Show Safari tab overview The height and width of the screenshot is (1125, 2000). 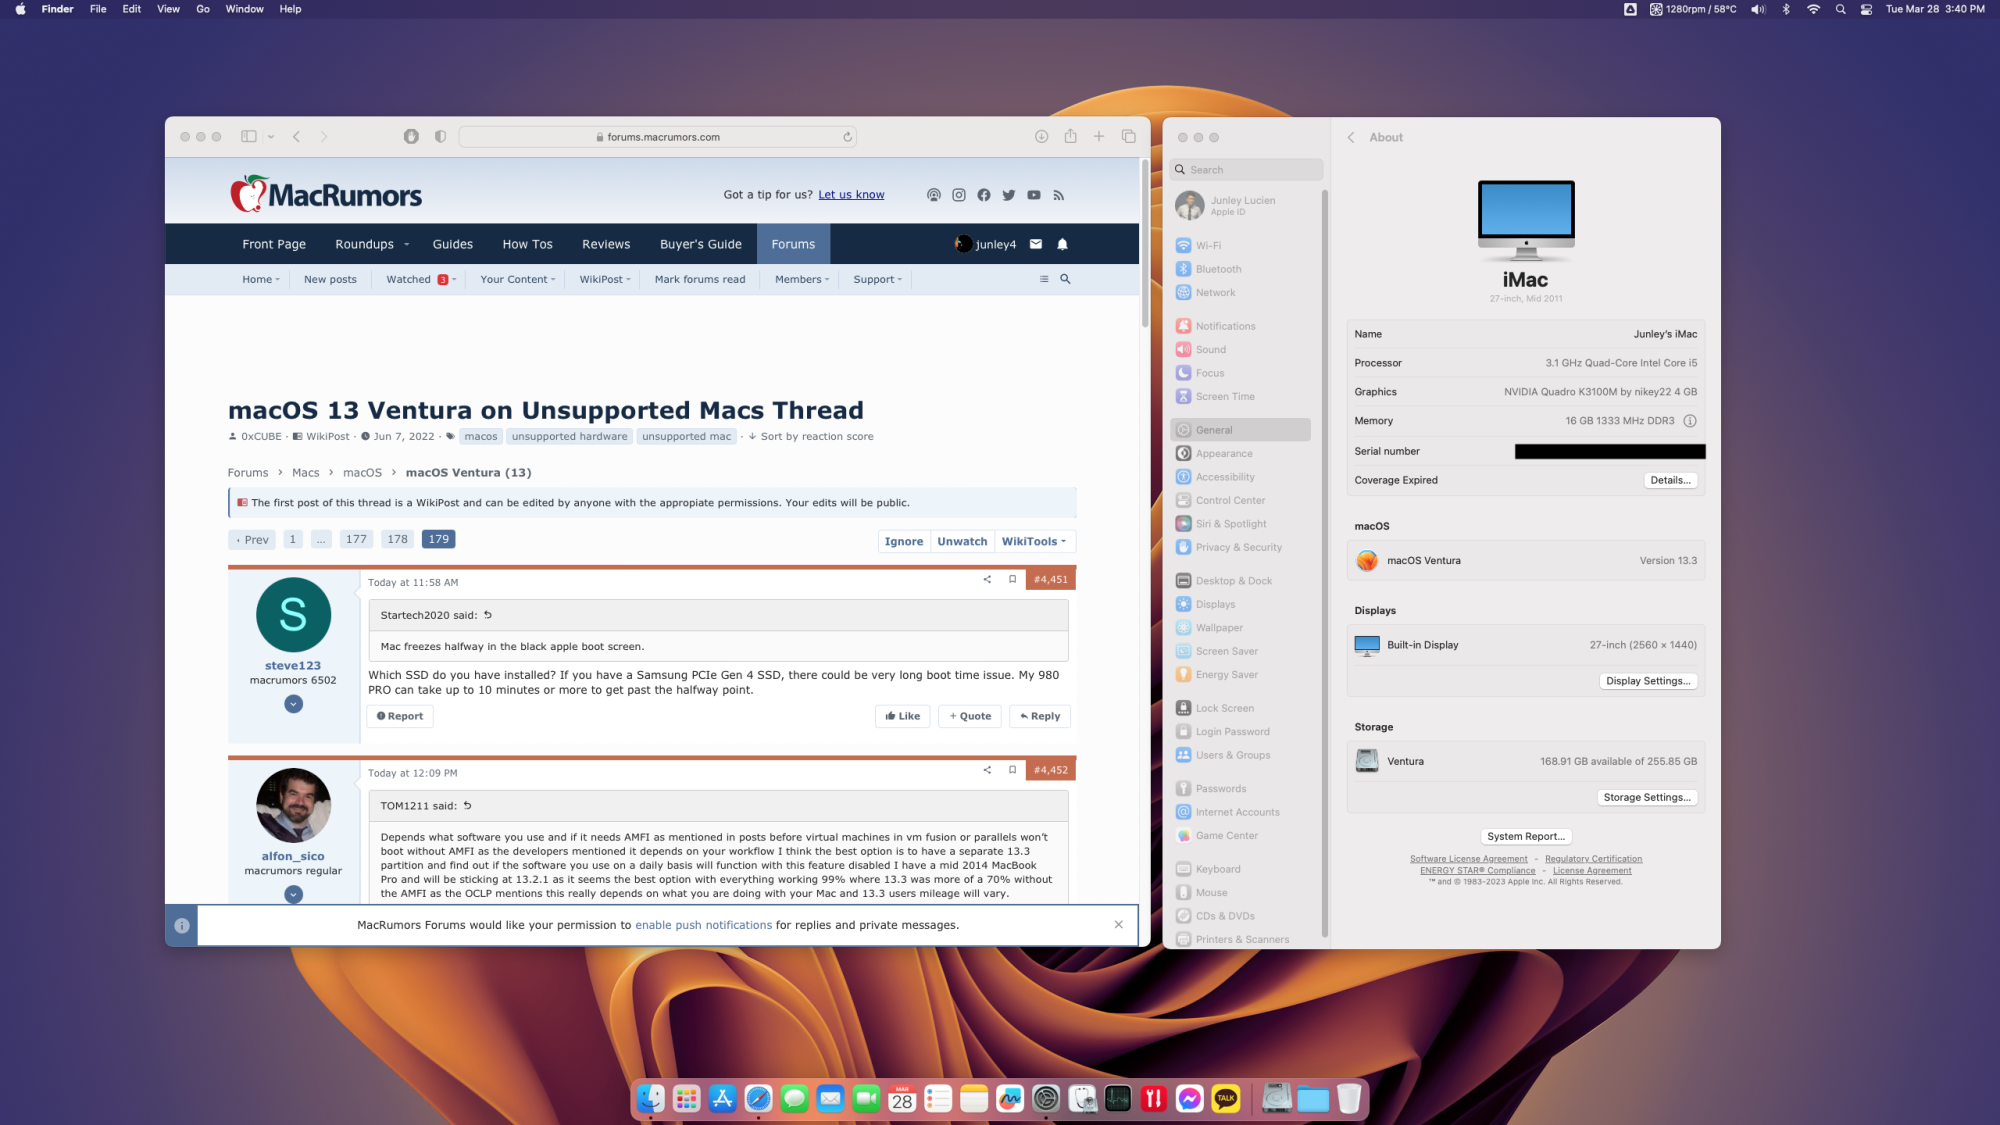tap(1128, 137)
